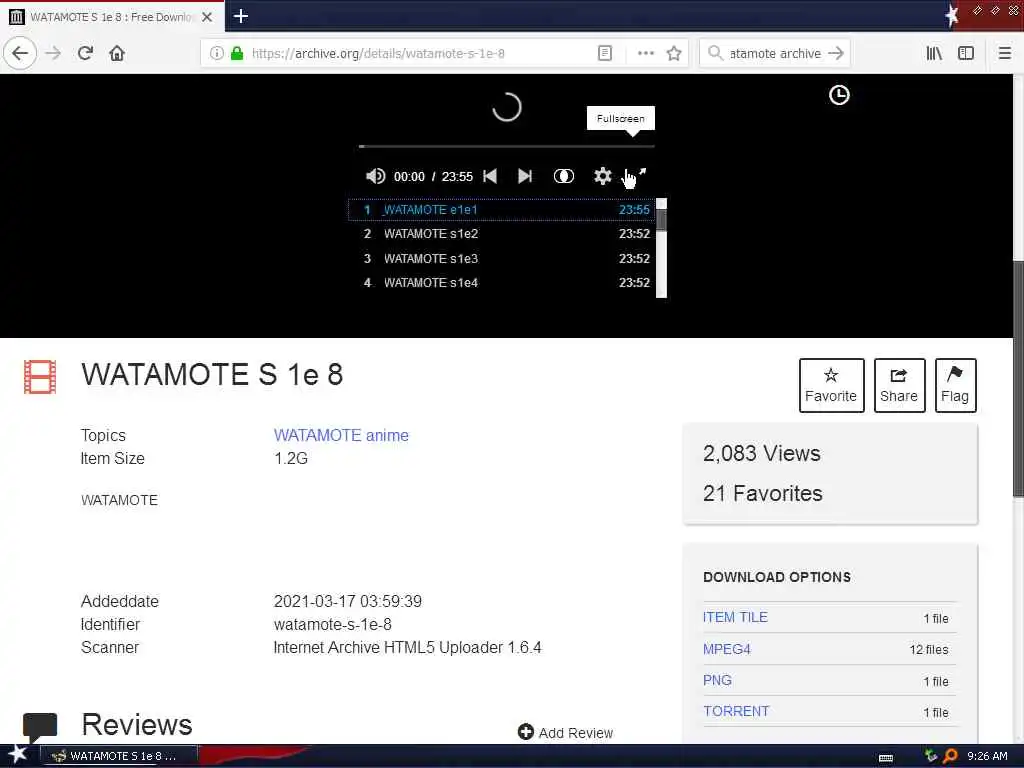Open the browser library icon

coord(934,54)
